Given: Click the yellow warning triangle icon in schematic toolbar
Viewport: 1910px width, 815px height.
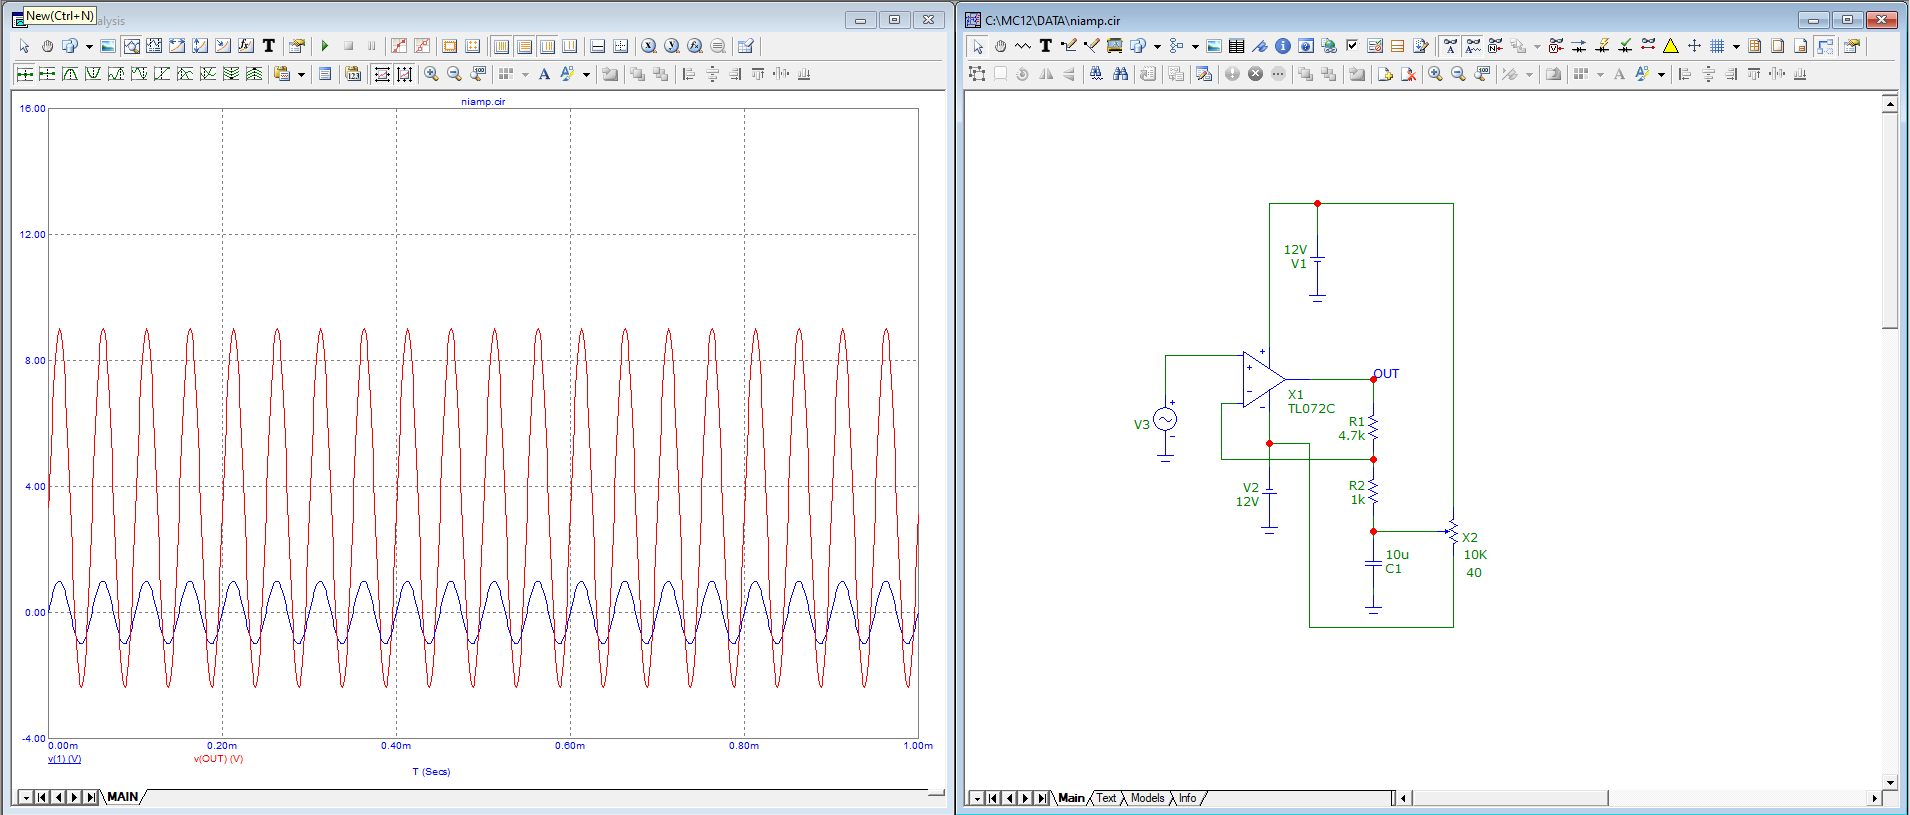Looking at the screenshot, I should point(1671,46).
